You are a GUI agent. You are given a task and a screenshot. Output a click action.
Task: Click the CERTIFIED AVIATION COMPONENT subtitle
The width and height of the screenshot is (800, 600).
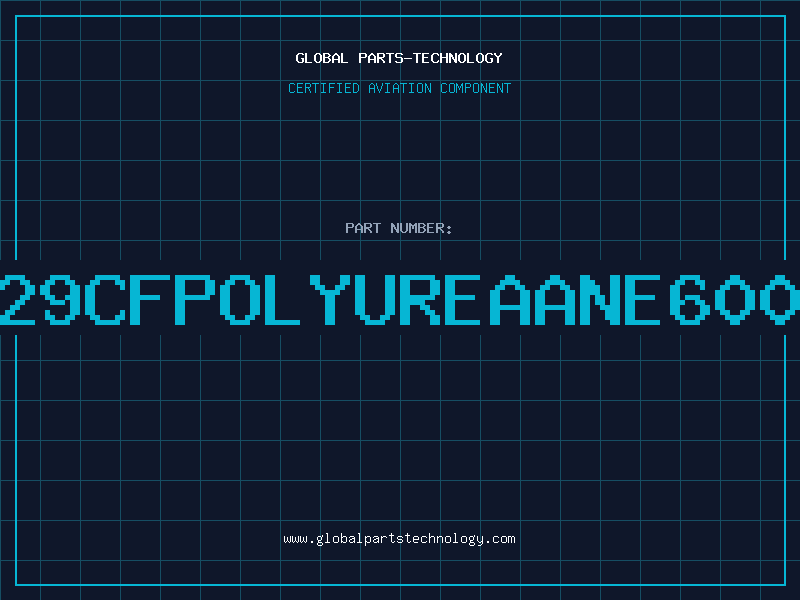[399, 88]
